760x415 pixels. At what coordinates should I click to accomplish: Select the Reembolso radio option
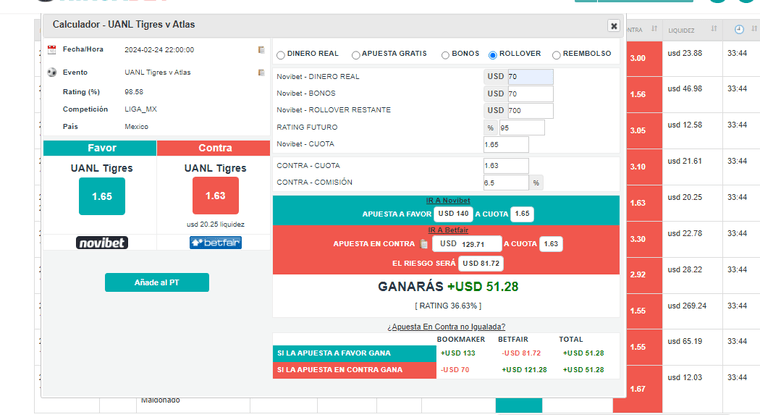tap(556, 55)
